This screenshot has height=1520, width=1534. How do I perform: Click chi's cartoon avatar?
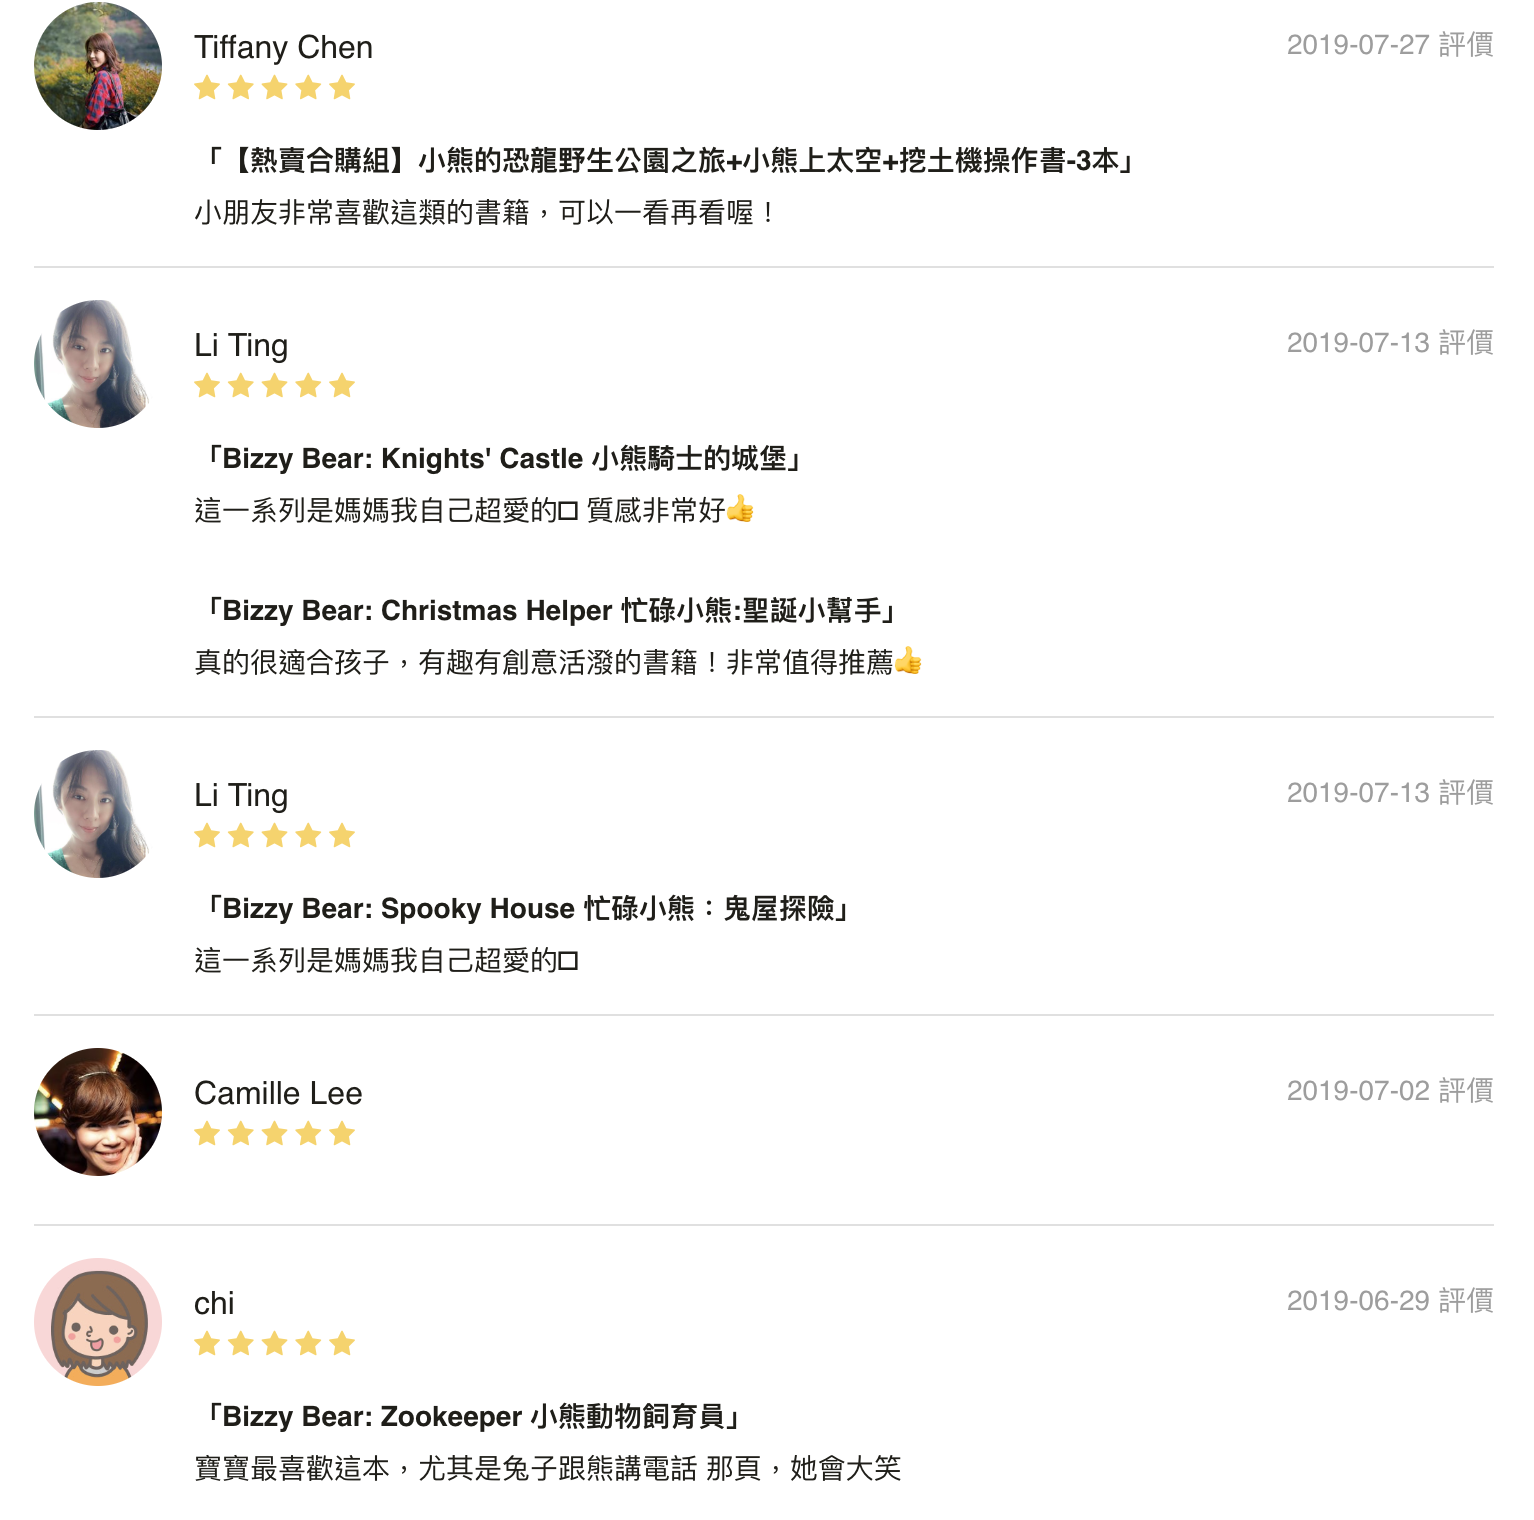98,1321
